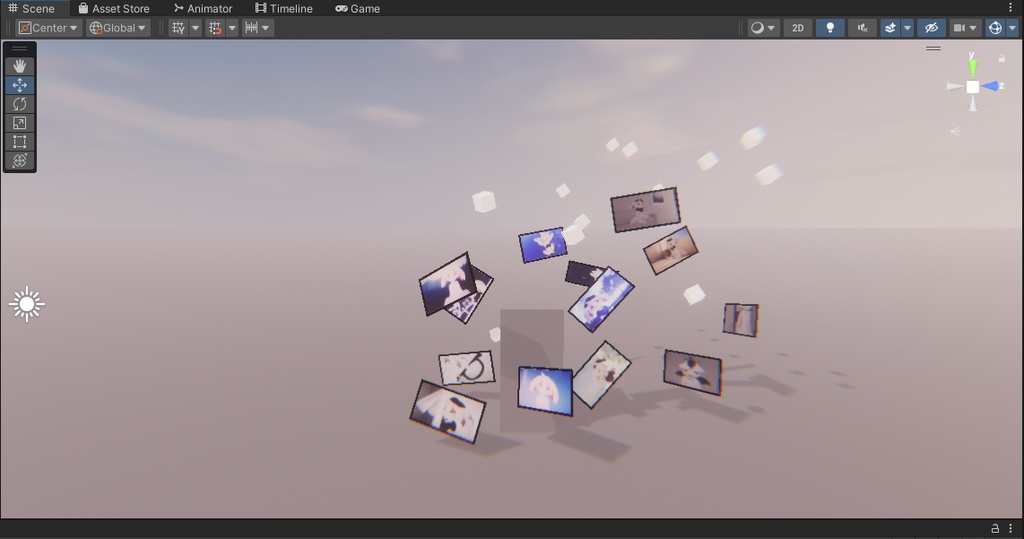Grab the tools overlay drag handle

(x=20, y=48)
